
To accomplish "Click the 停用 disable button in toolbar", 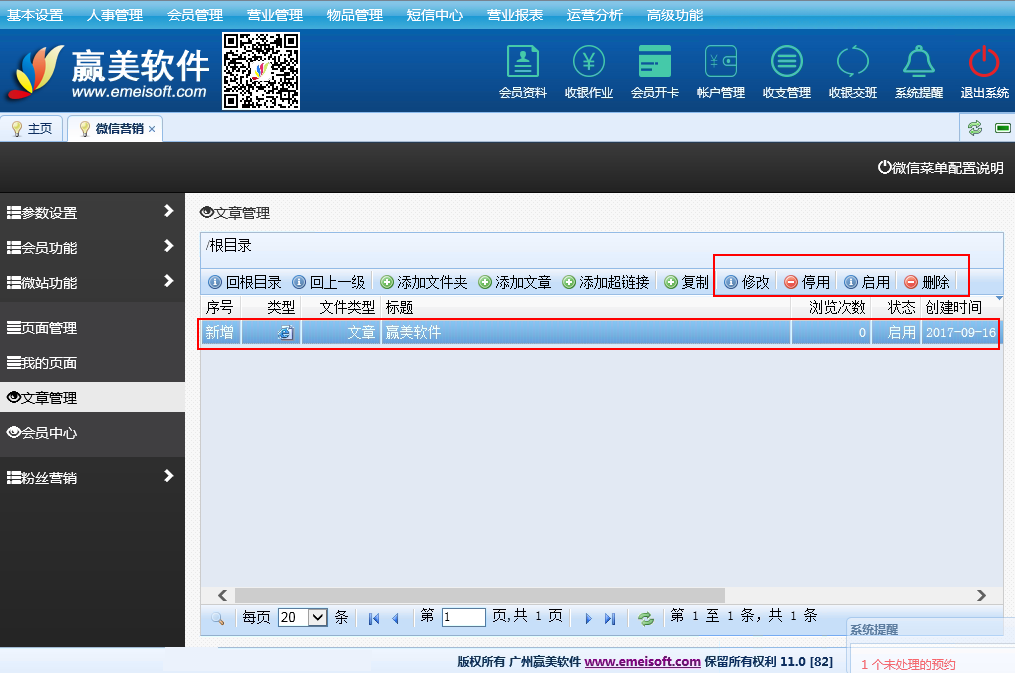I will (807, 282).
